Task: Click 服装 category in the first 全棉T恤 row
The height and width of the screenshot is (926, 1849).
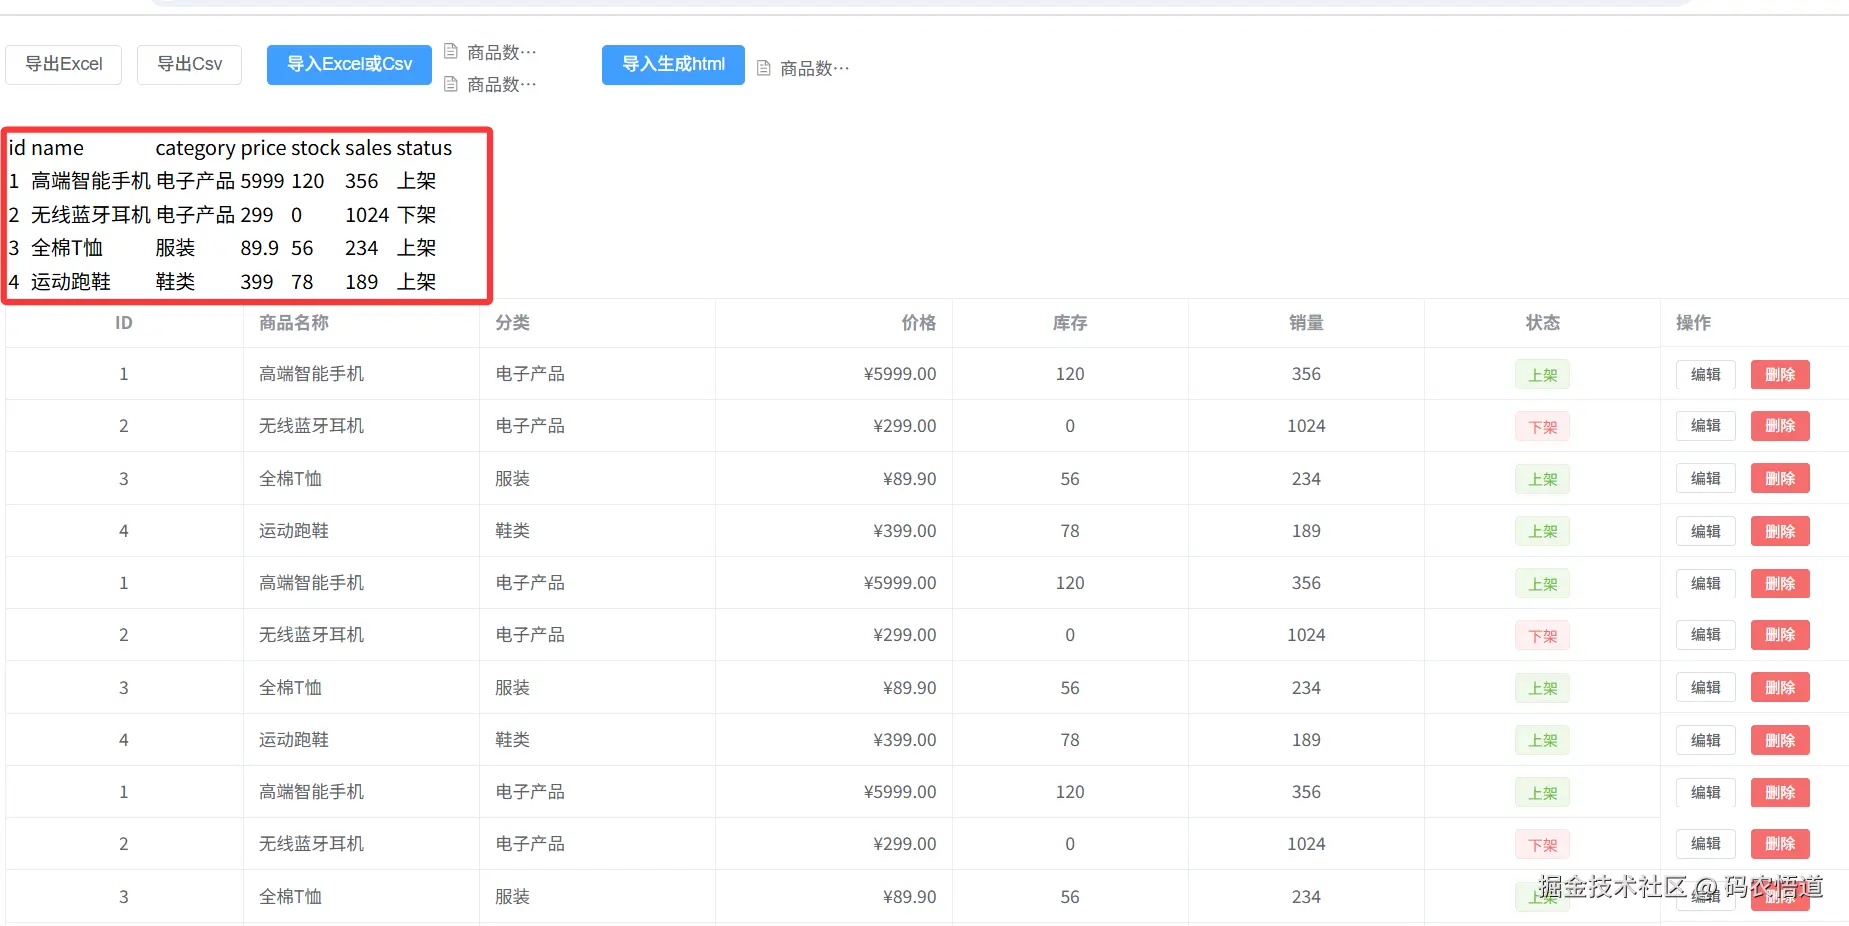Action: click(513, 478)
